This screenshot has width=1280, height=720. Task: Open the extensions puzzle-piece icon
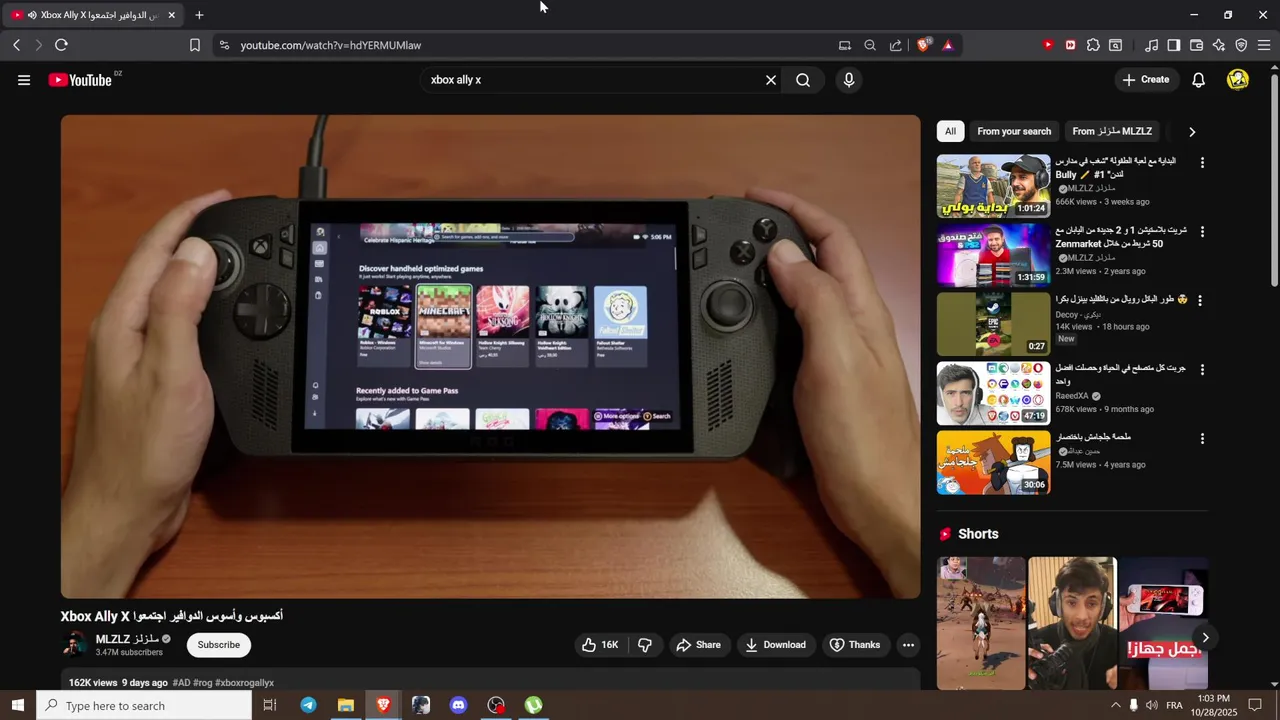[1093, 45]
